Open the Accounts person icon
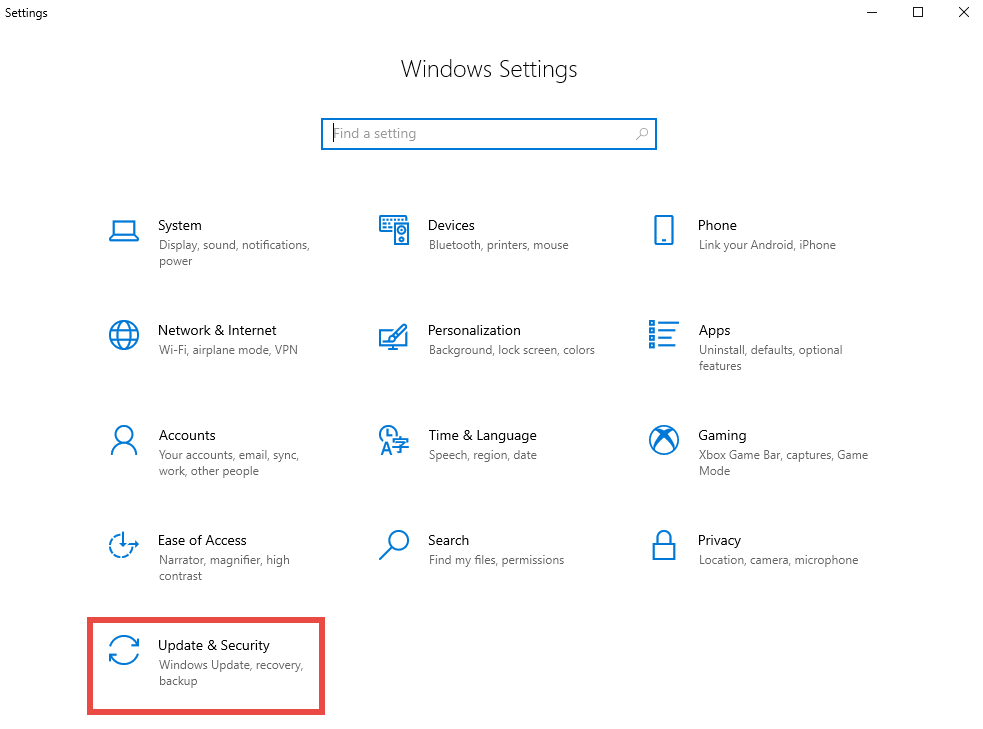This screenshot has width=983, height=729. click(124, 440)
